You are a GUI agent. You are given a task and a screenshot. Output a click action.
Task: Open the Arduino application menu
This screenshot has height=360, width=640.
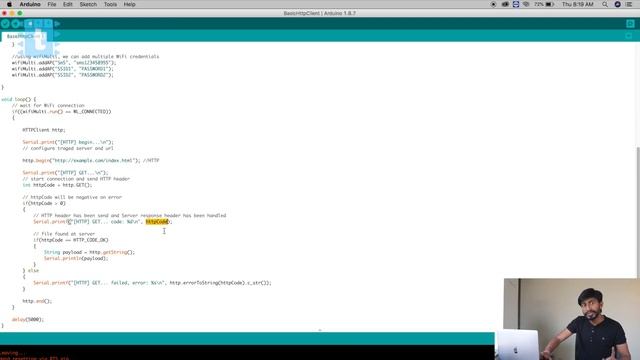click(x=30, y=4)
